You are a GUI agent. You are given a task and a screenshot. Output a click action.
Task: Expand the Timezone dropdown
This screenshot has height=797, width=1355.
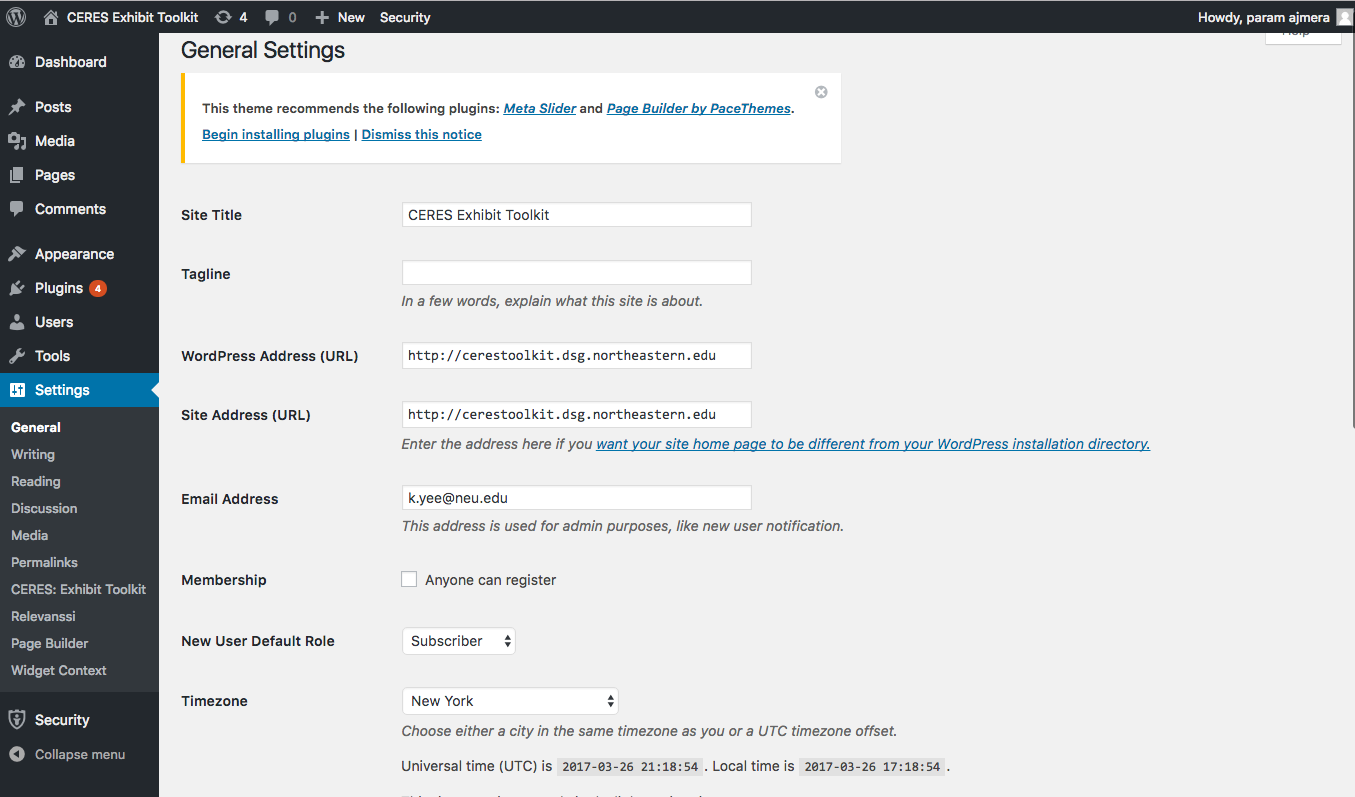tap(509, 701)
